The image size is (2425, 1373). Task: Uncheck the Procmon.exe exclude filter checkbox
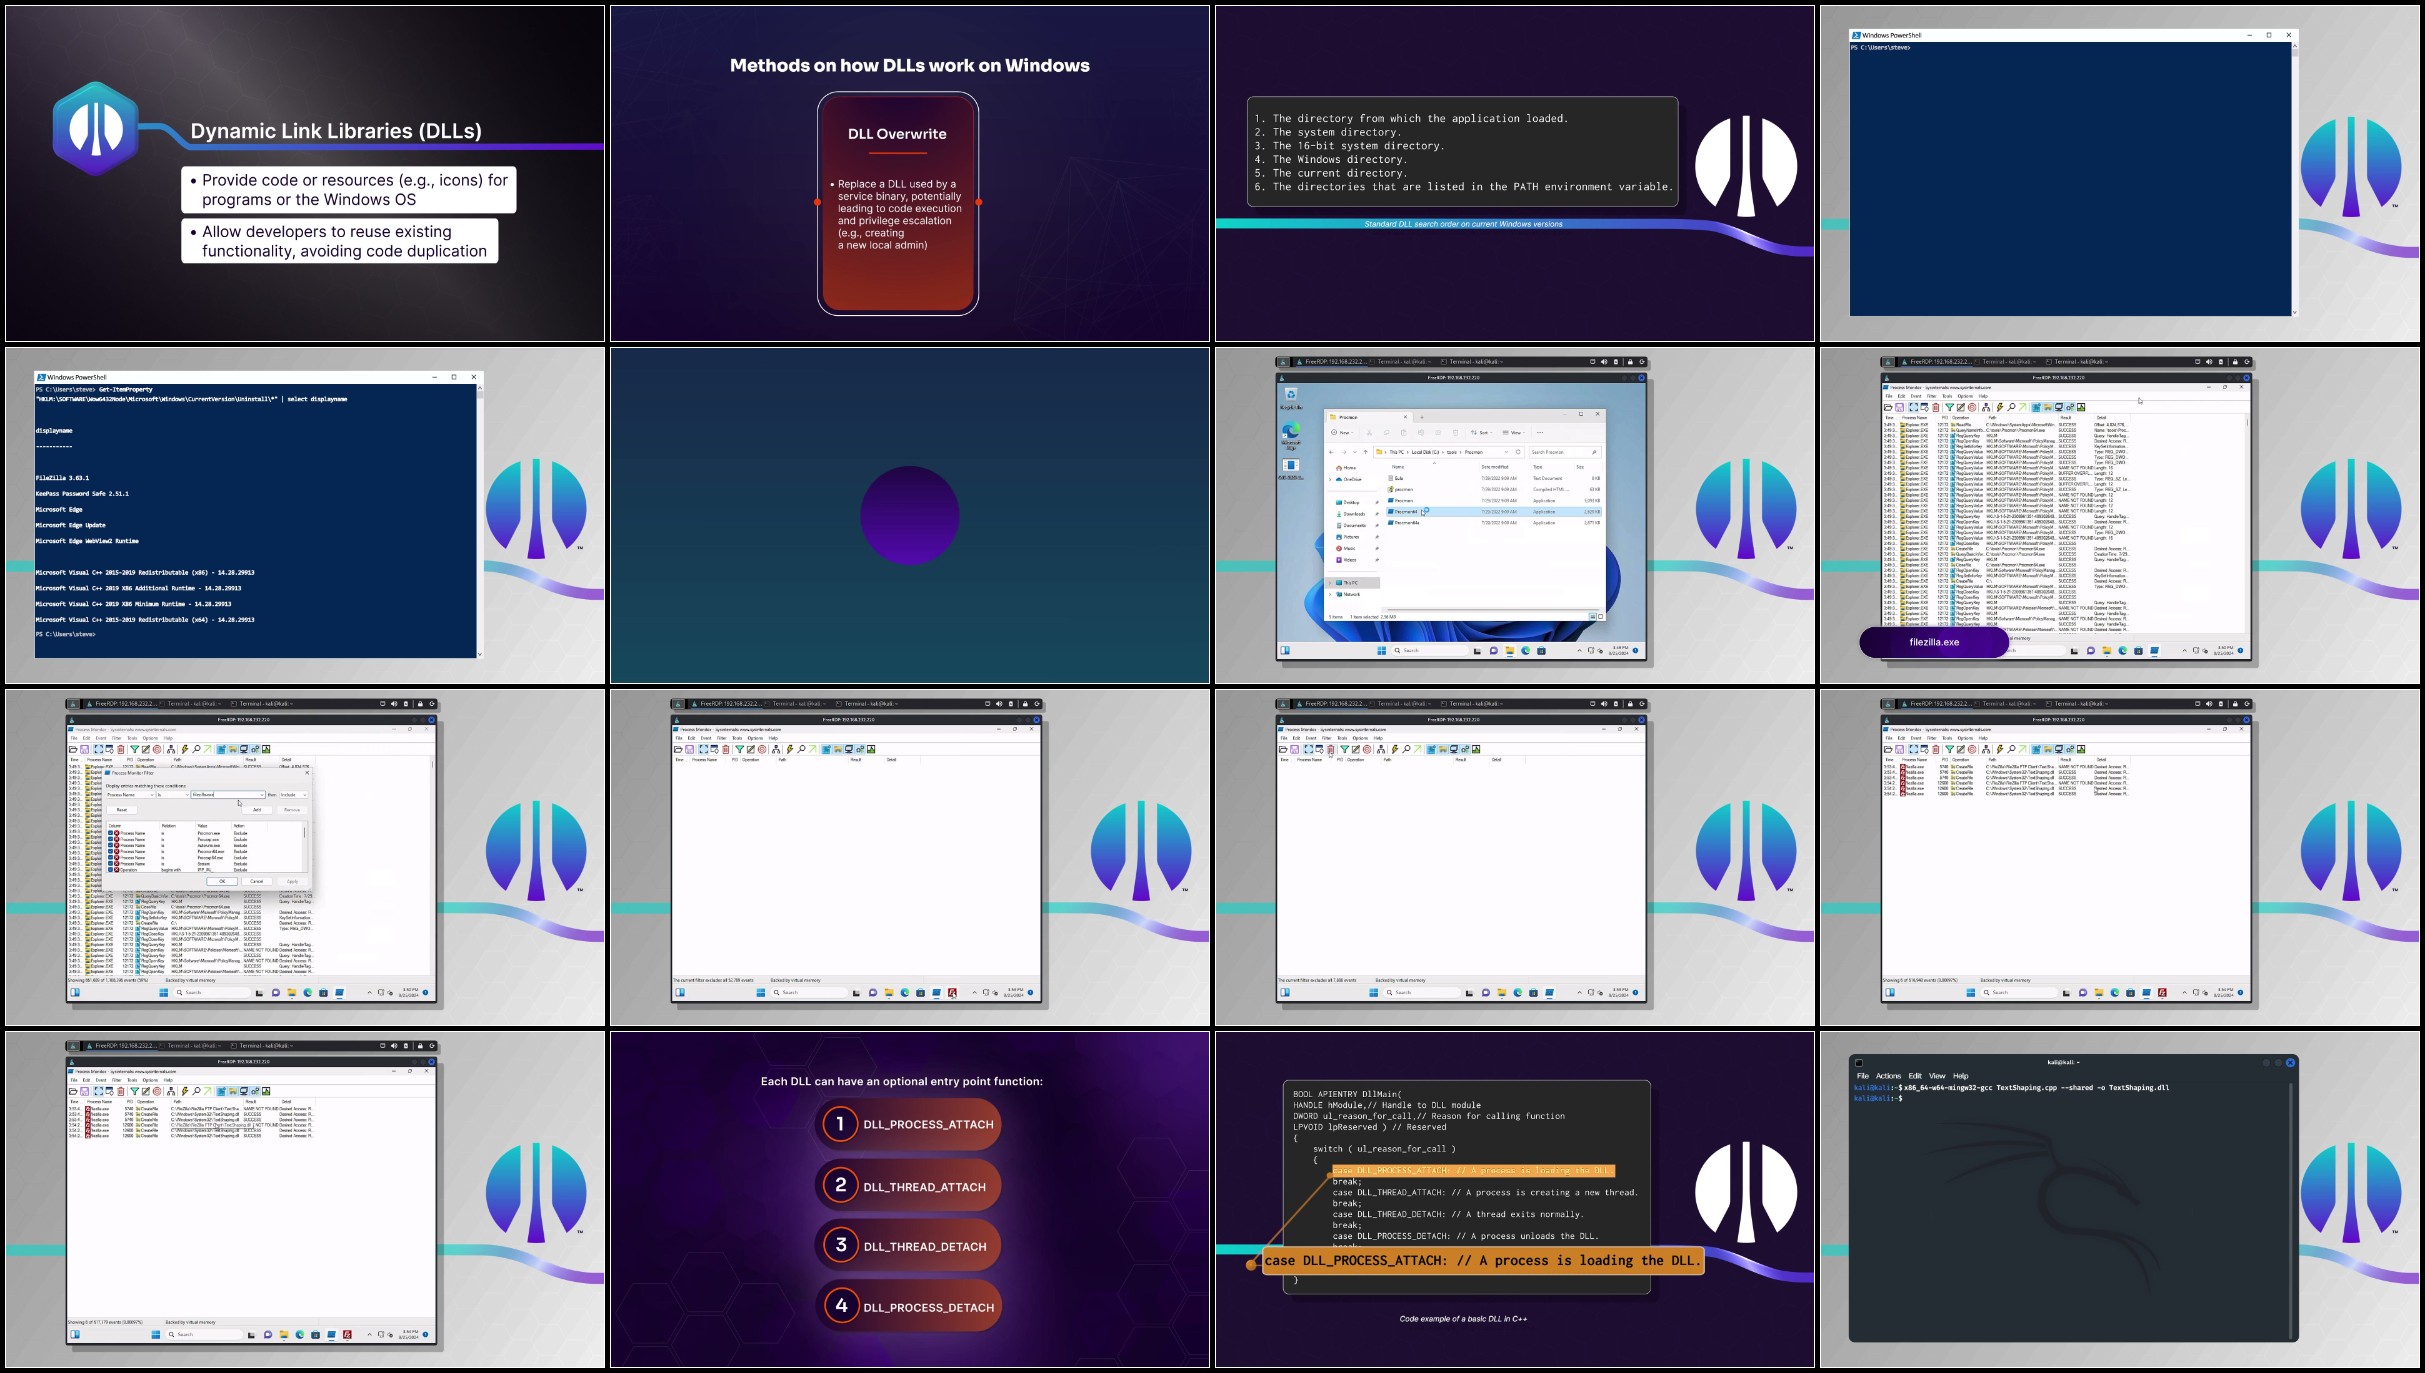tap(110, 833)
